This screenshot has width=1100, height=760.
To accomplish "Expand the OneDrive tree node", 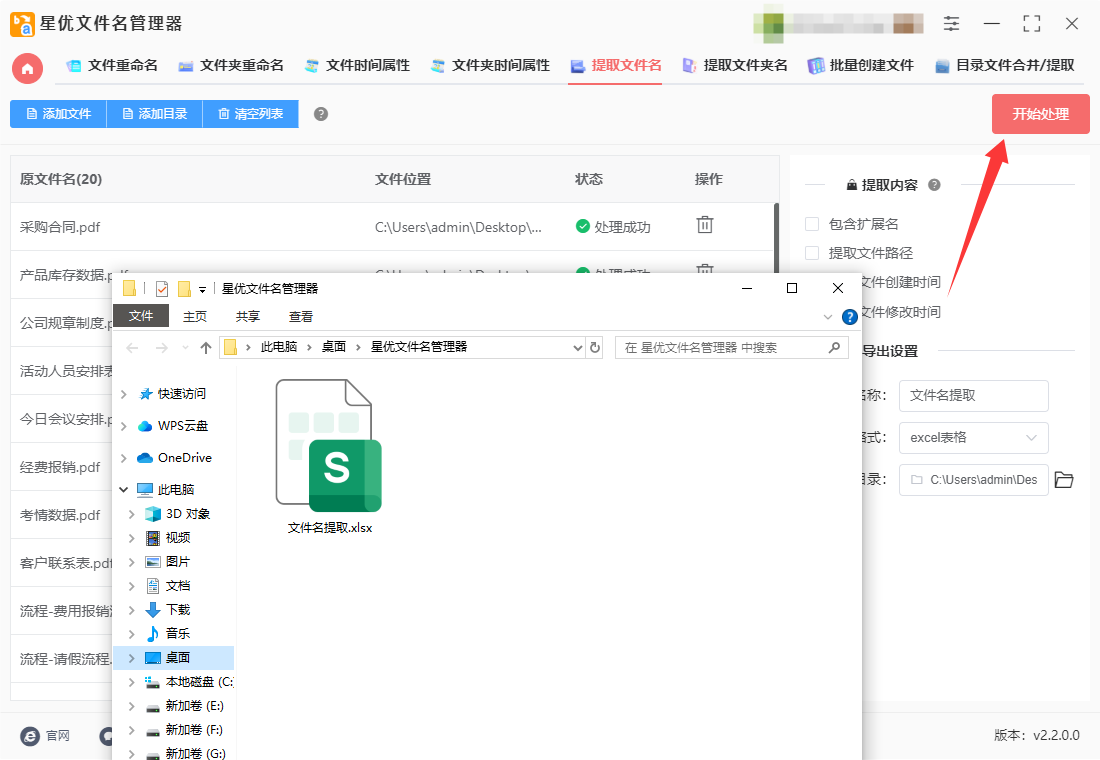I will (x=124, y=458).
